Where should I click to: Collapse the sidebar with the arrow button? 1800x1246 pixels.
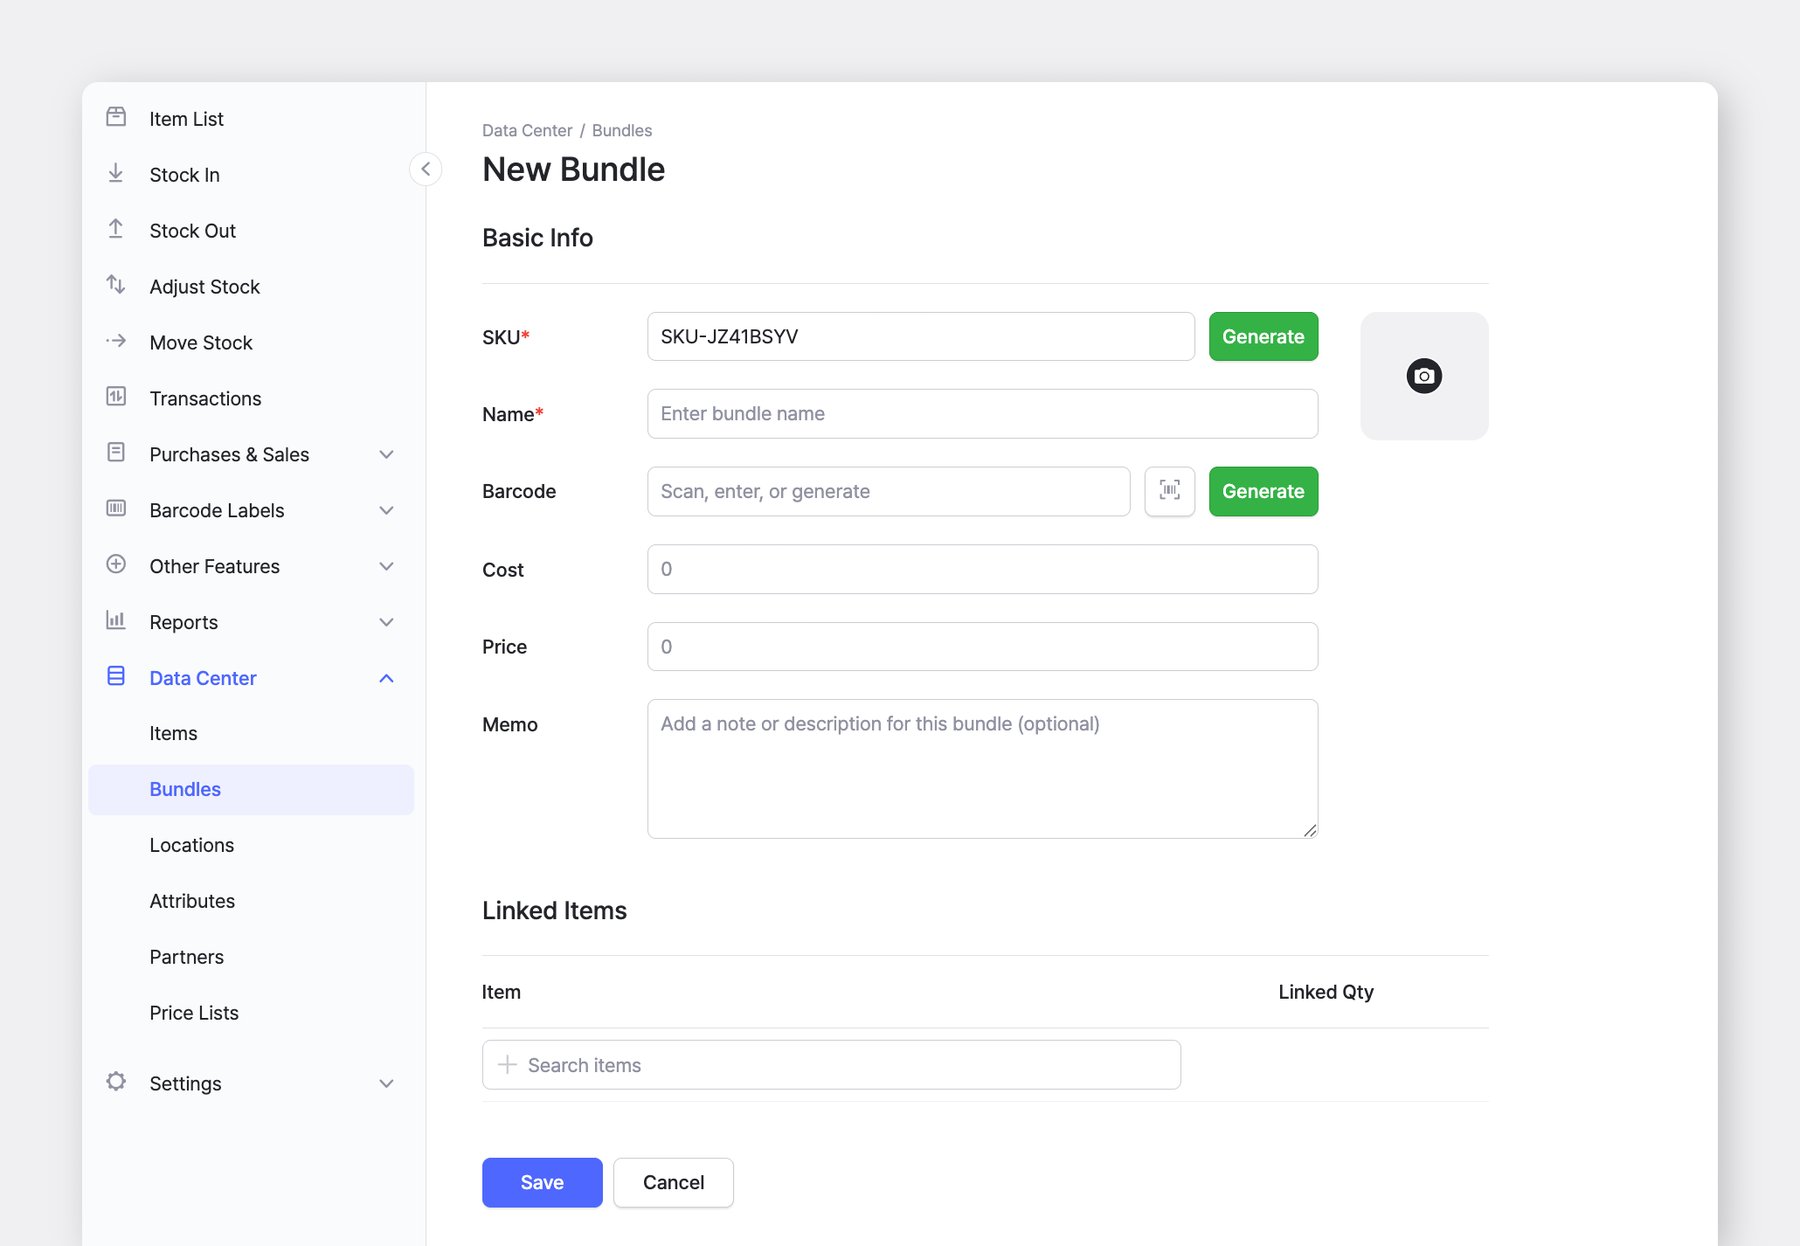(426, 169)
